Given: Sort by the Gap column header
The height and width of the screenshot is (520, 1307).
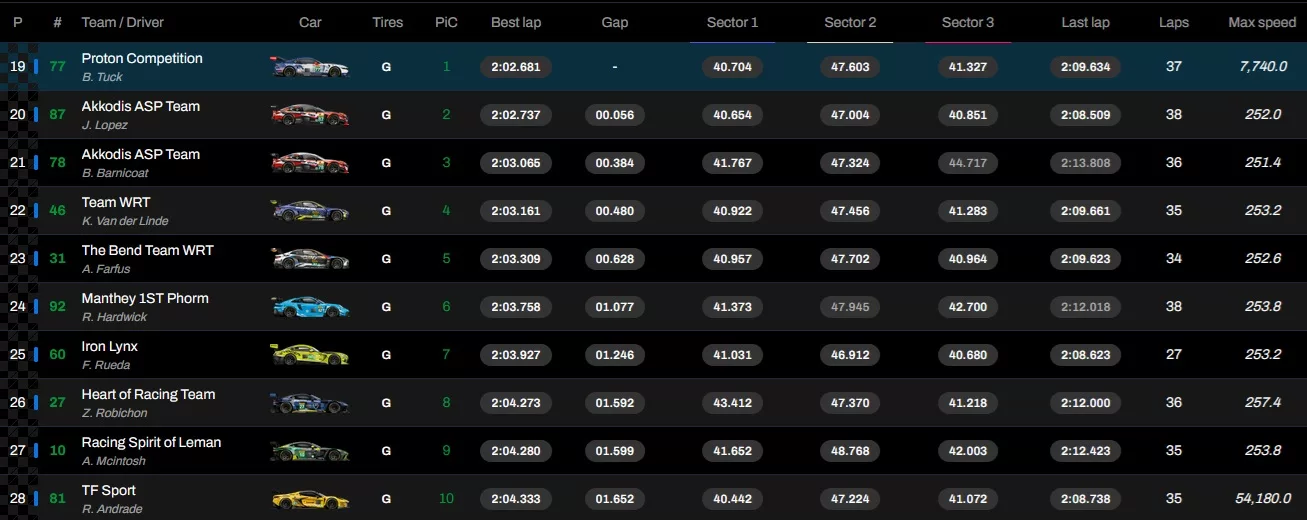Looking at the screenshot, I should (615, 22).
